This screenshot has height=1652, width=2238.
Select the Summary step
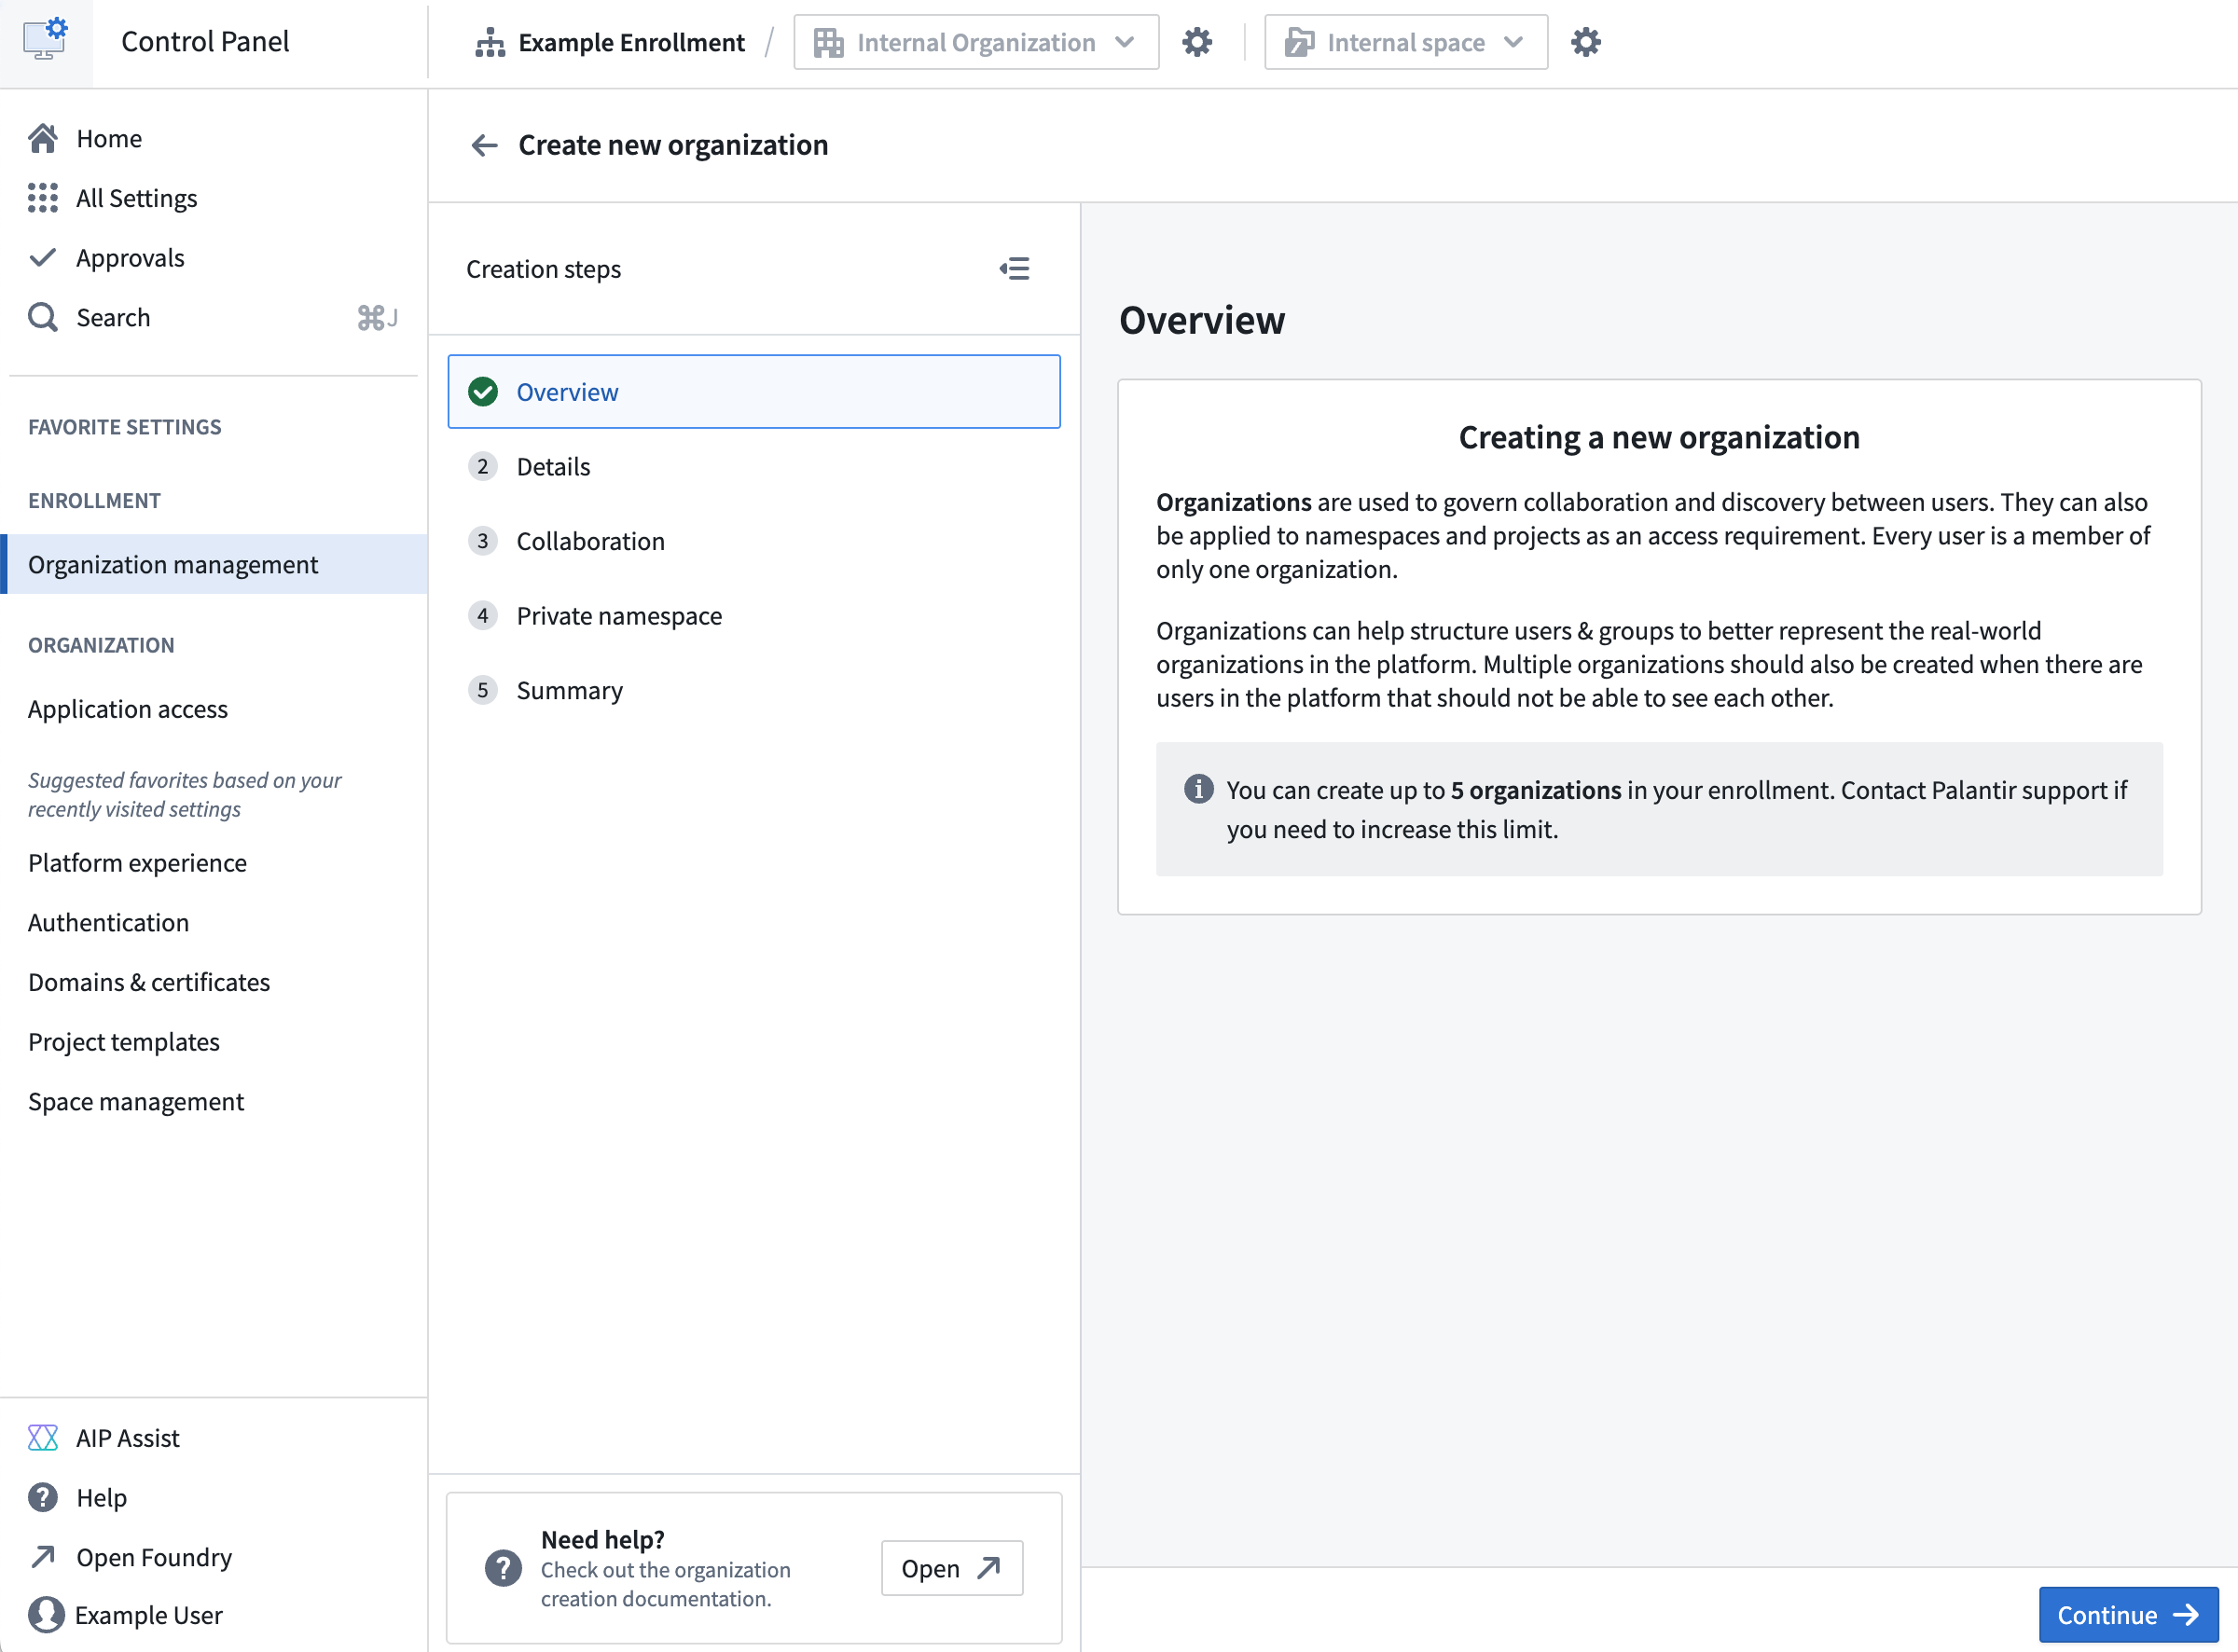pos(754,690)
